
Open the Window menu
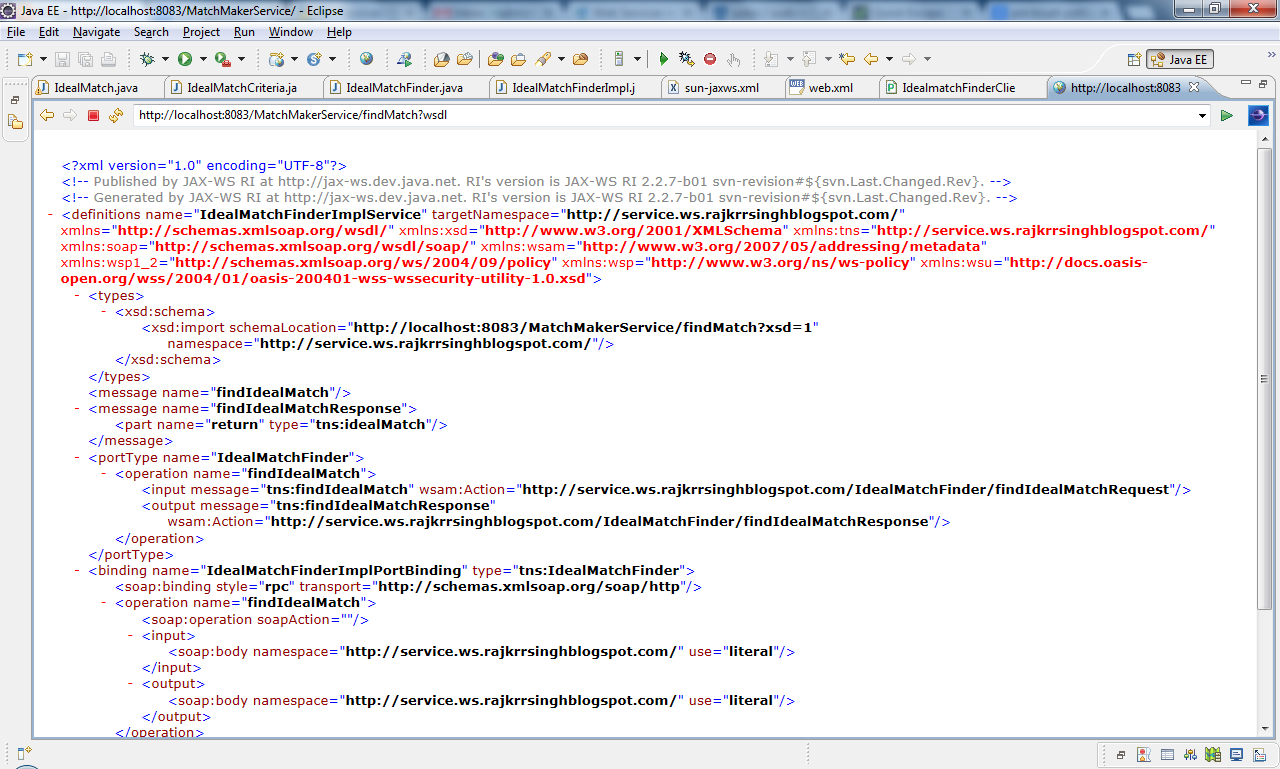[290, 31]
